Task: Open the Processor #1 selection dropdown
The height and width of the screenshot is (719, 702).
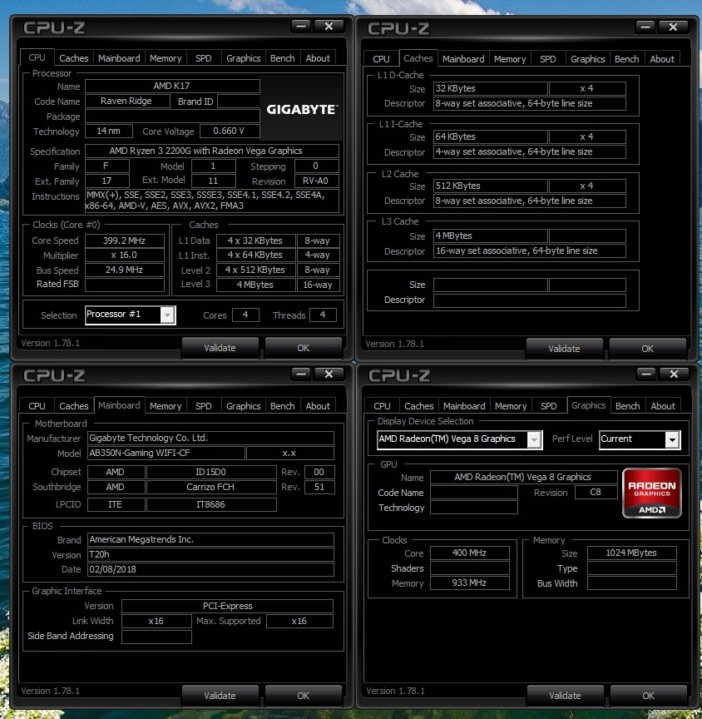Action: pyautogui.click(x=130, y=315)
